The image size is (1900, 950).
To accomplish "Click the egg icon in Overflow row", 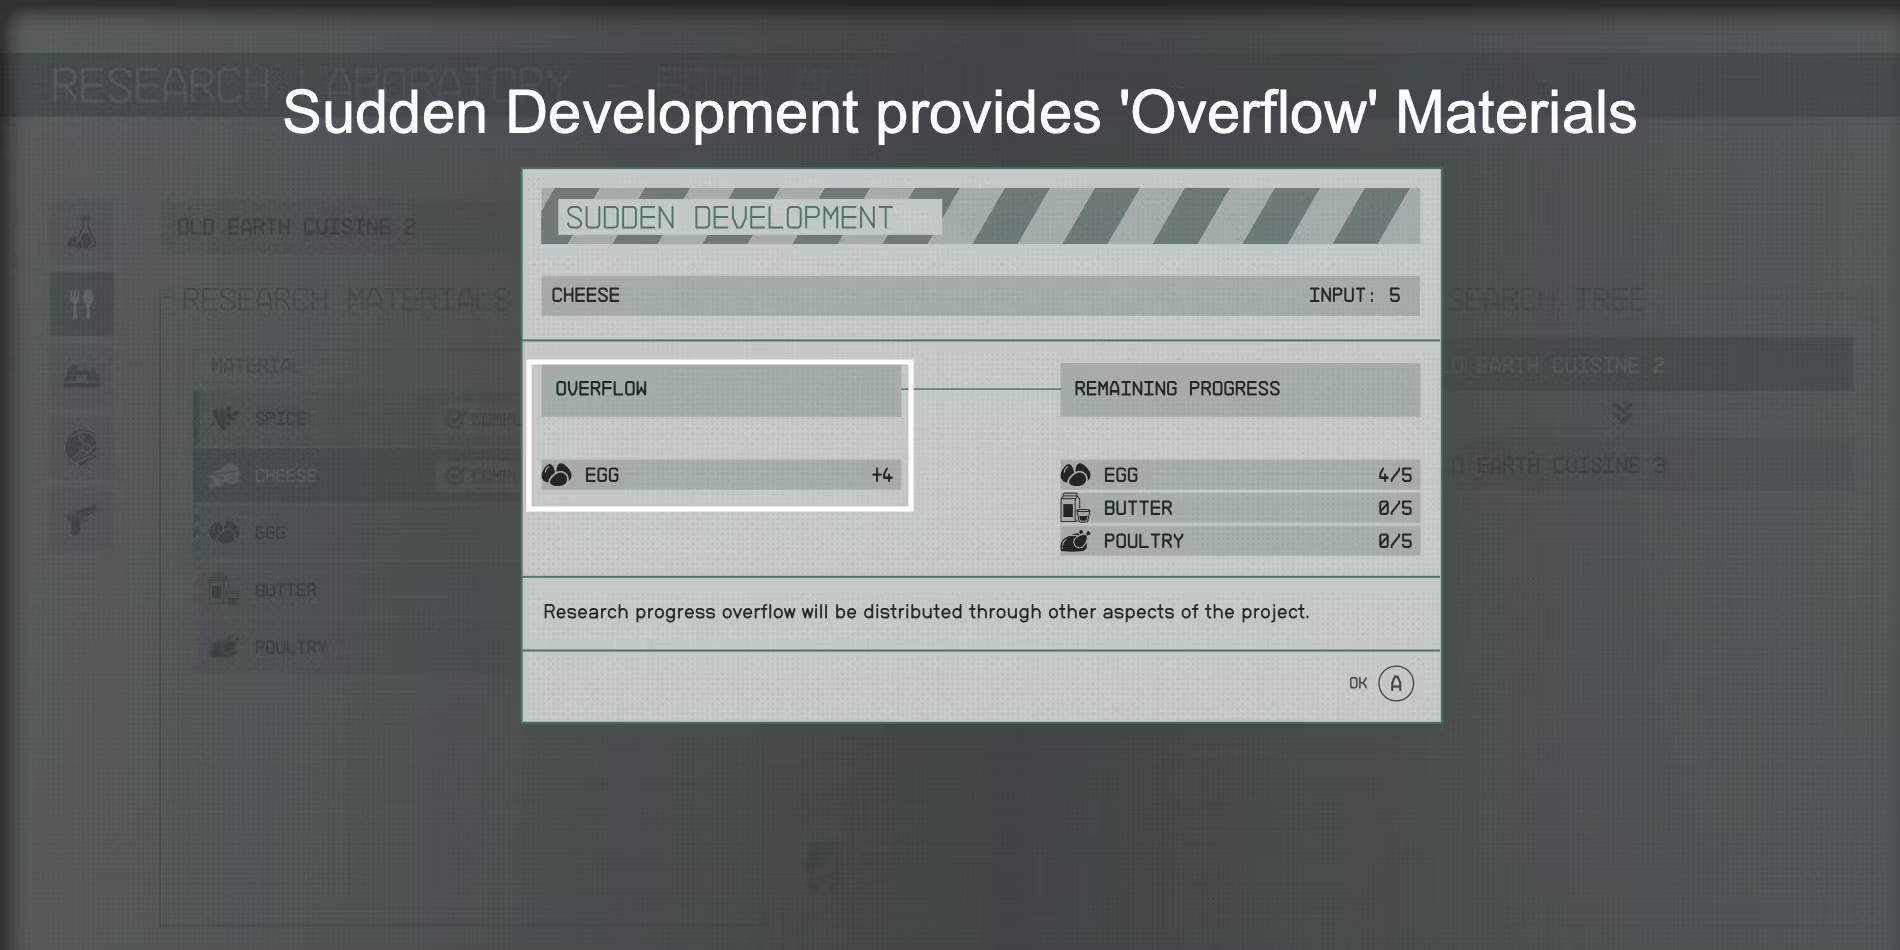I will pos(557,475).
